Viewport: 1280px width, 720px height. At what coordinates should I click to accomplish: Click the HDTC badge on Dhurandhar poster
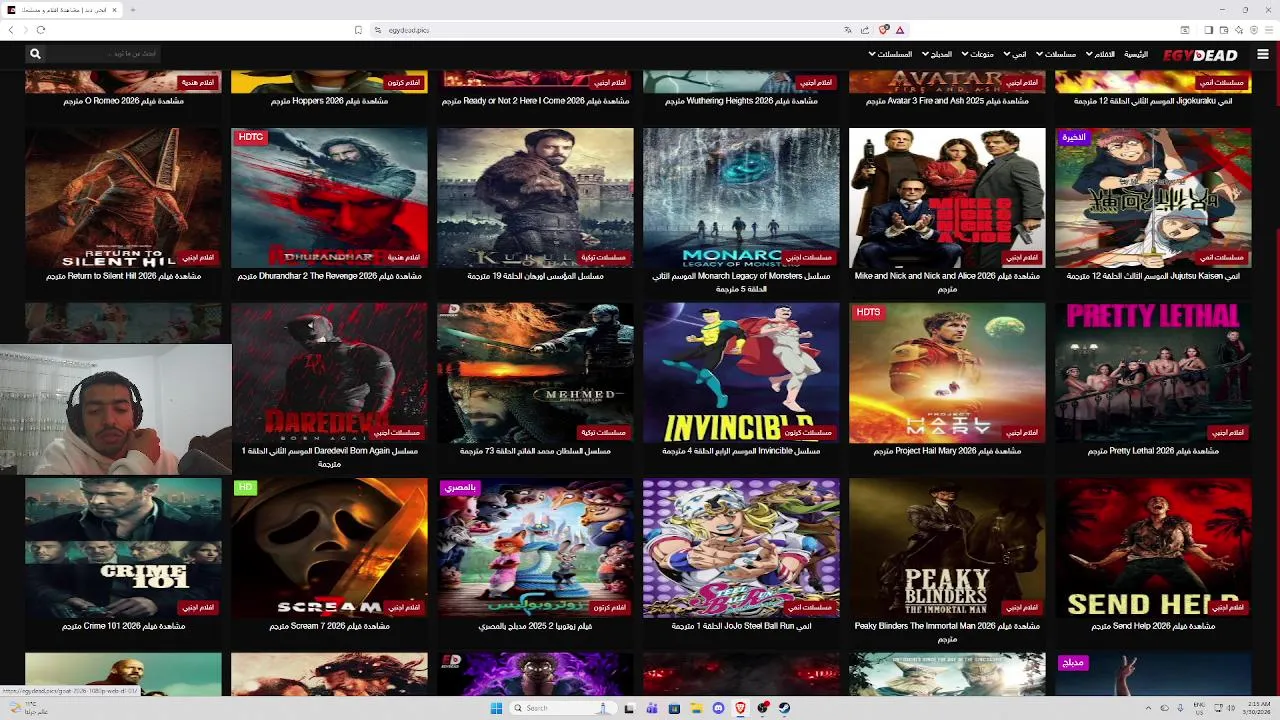click(250, 137)
